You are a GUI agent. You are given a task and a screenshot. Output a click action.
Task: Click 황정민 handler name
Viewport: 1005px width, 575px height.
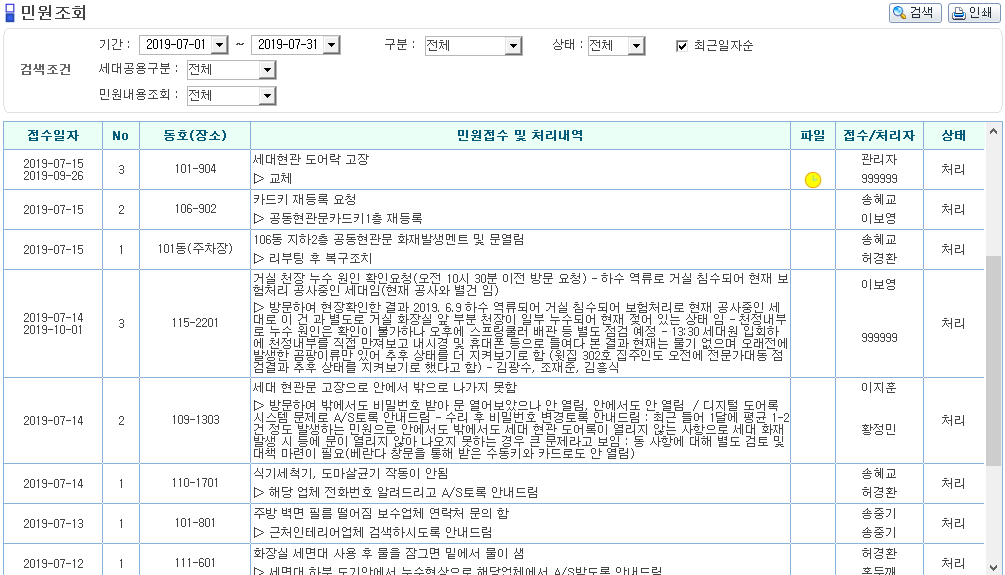pos(879,429)
